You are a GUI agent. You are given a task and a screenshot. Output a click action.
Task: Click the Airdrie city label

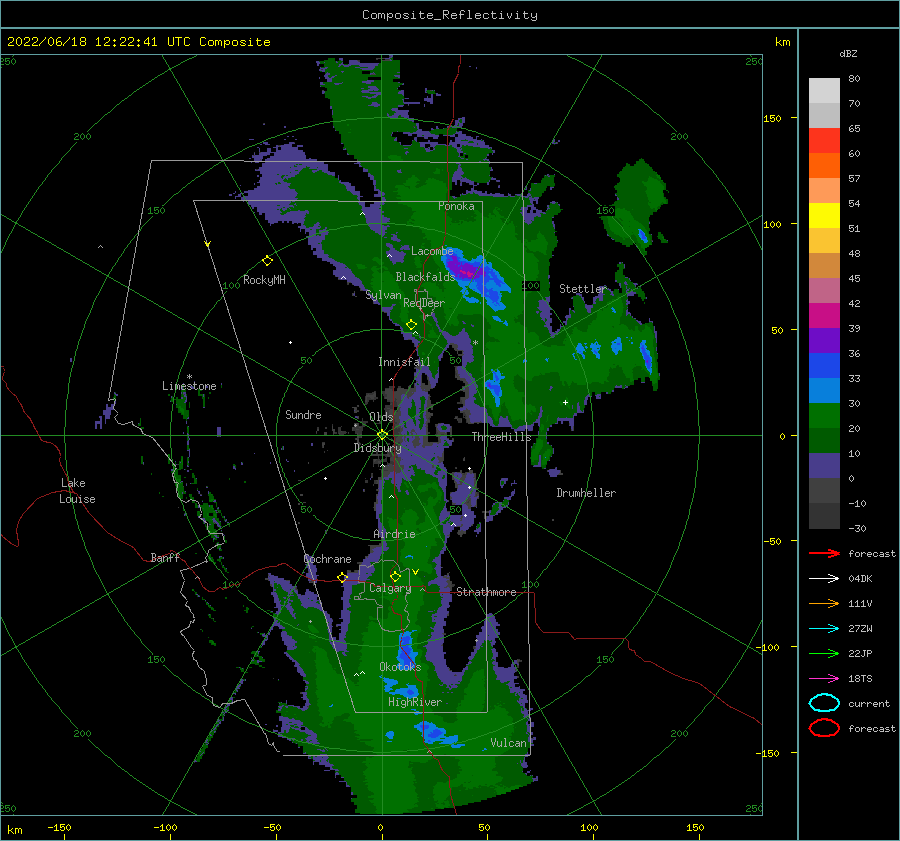tap(394, 534)
